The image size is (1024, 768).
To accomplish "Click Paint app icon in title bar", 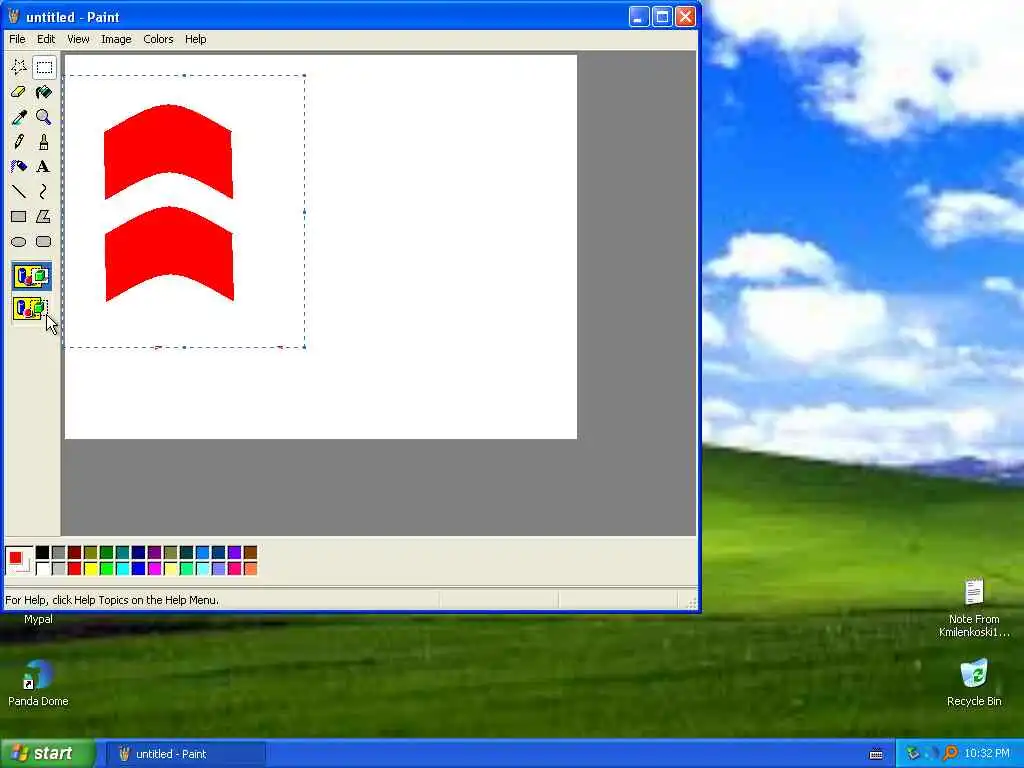I will pyautogui.click(x=14, y=17).
